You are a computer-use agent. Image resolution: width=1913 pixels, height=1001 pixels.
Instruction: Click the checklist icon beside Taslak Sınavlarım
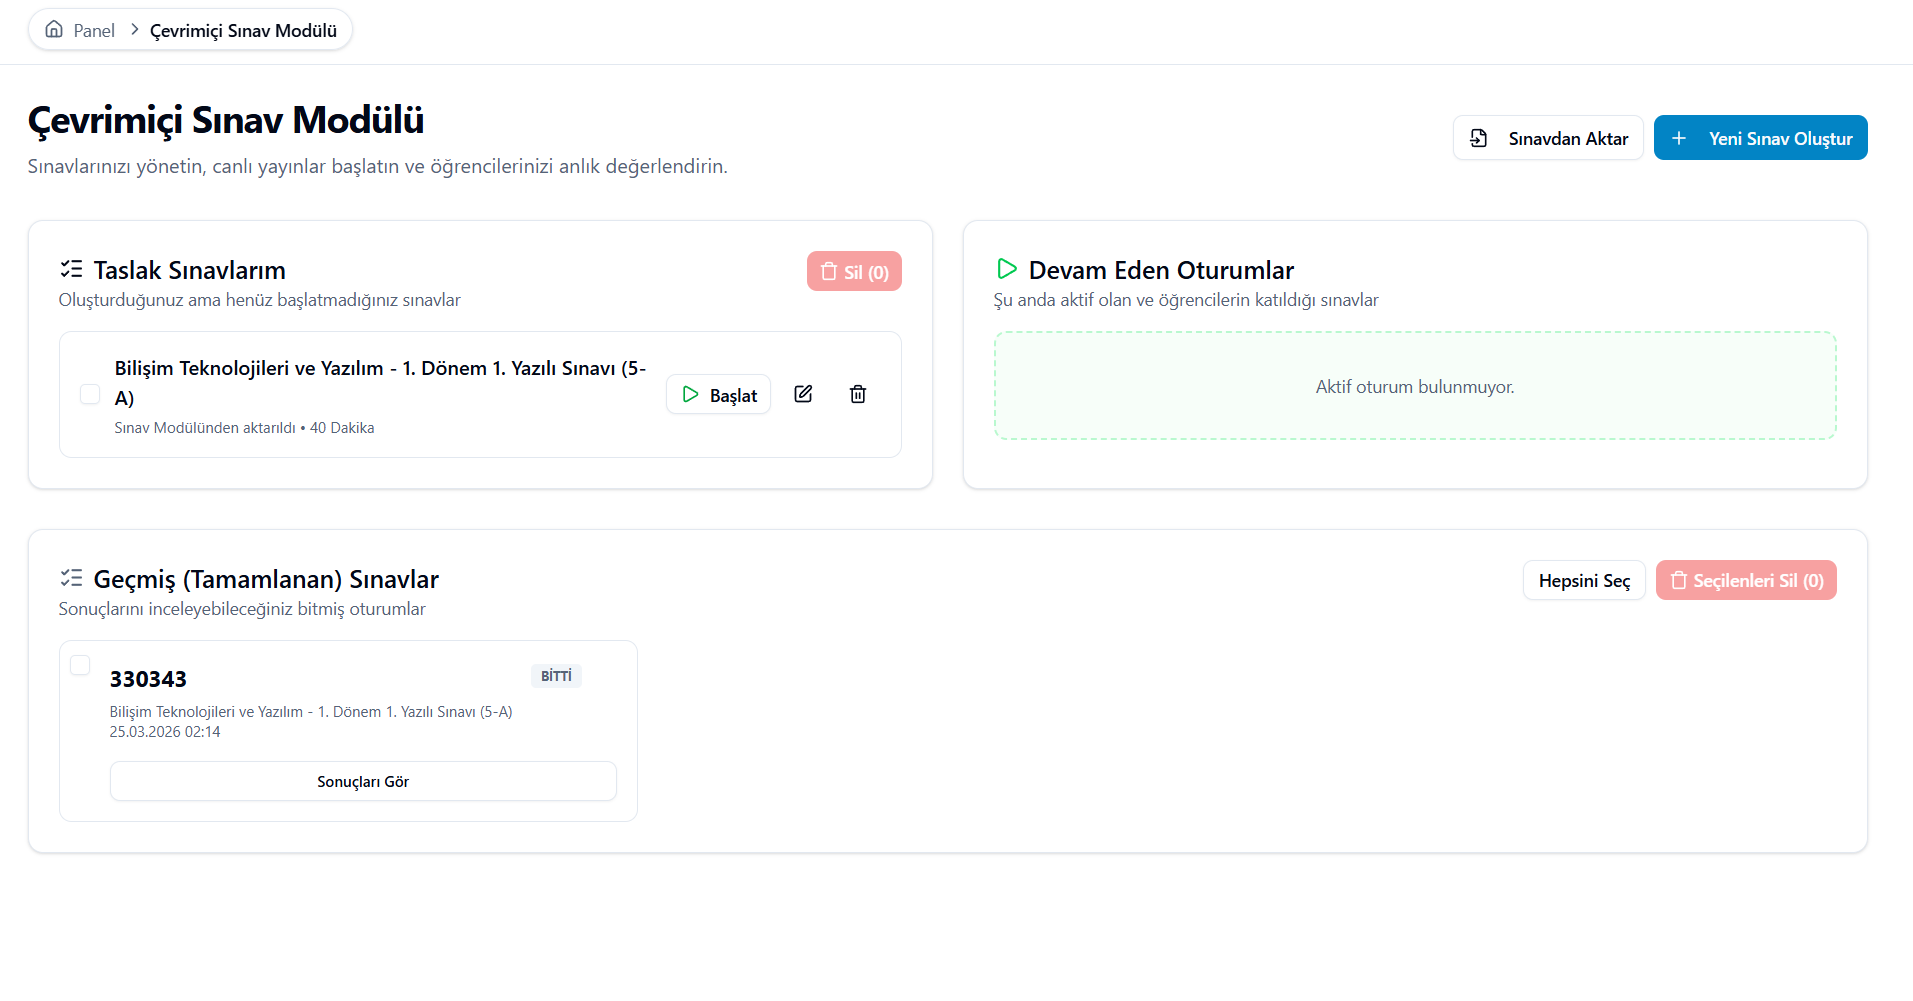pyautogui.click(x=71, y=269)
